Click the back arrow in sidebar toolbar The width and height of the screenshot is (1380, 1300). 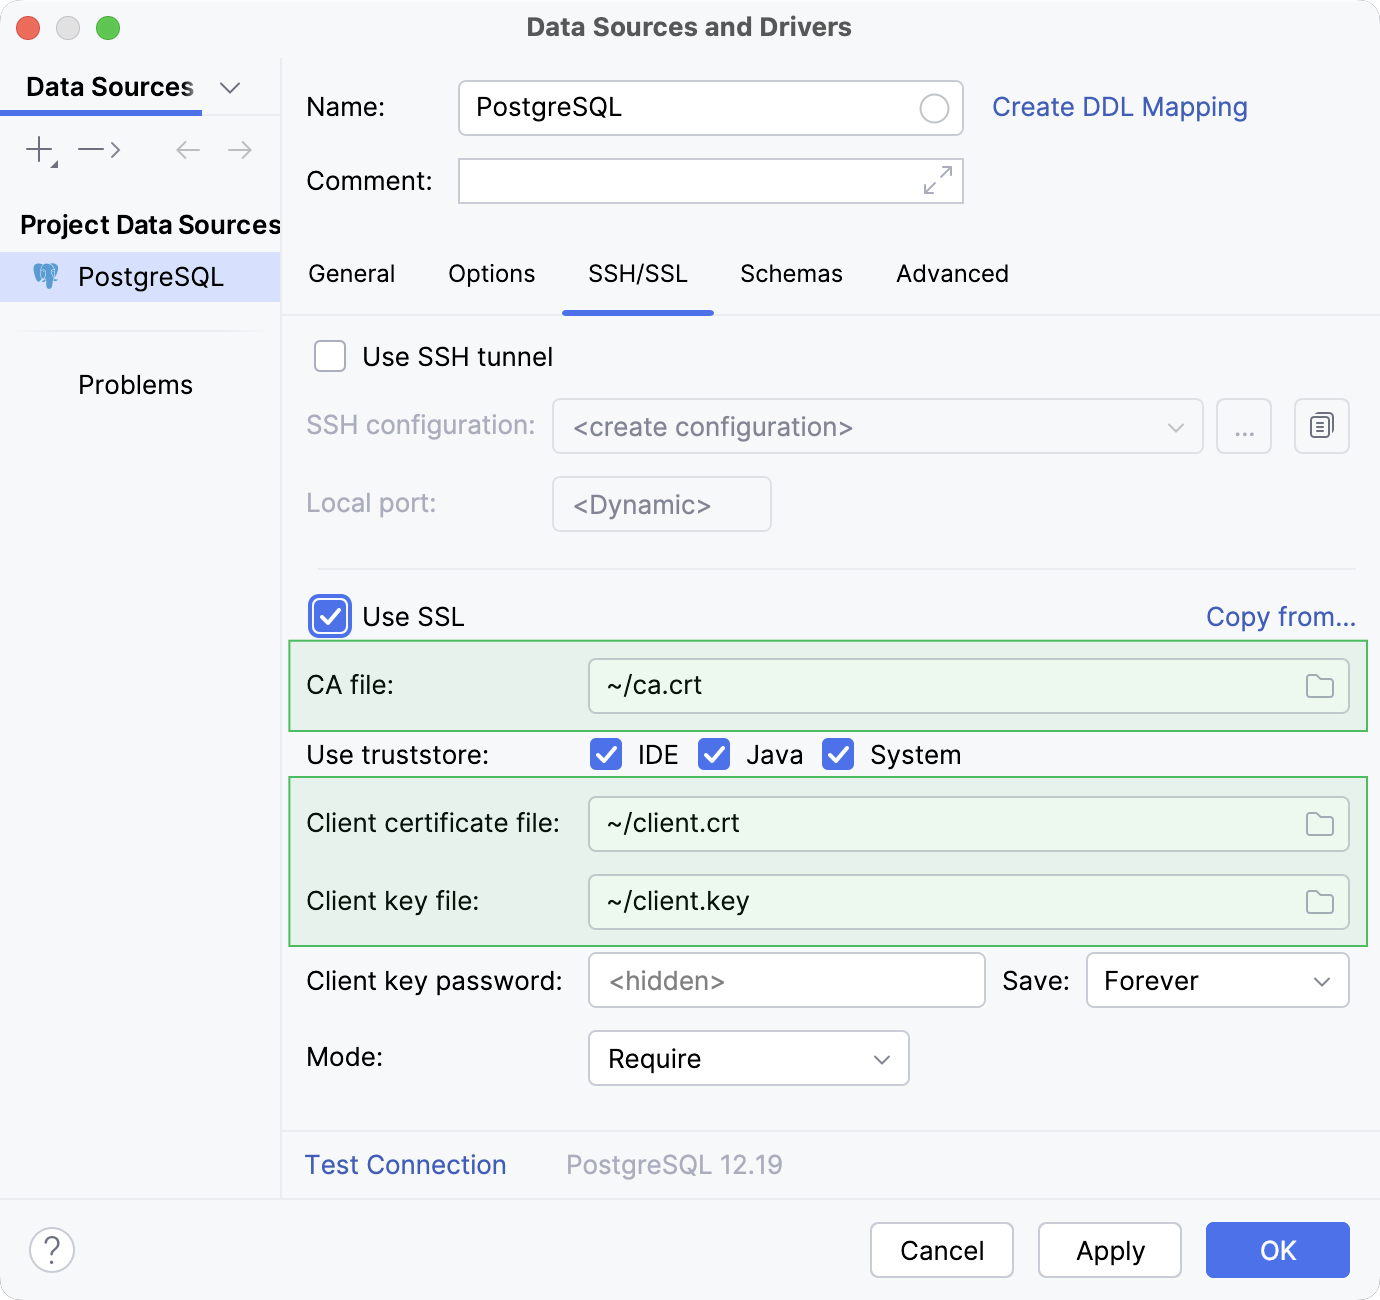188,150
